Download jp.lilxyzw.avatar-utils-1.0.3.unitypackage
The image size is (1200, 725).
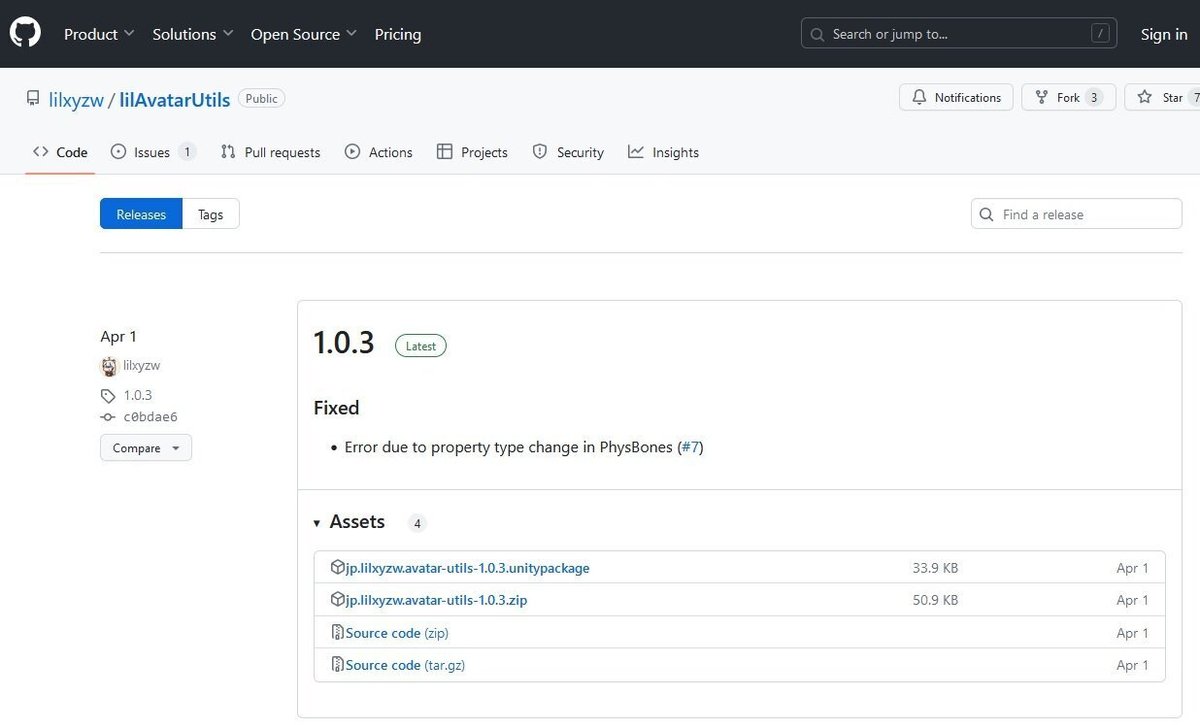click(468, 568)
